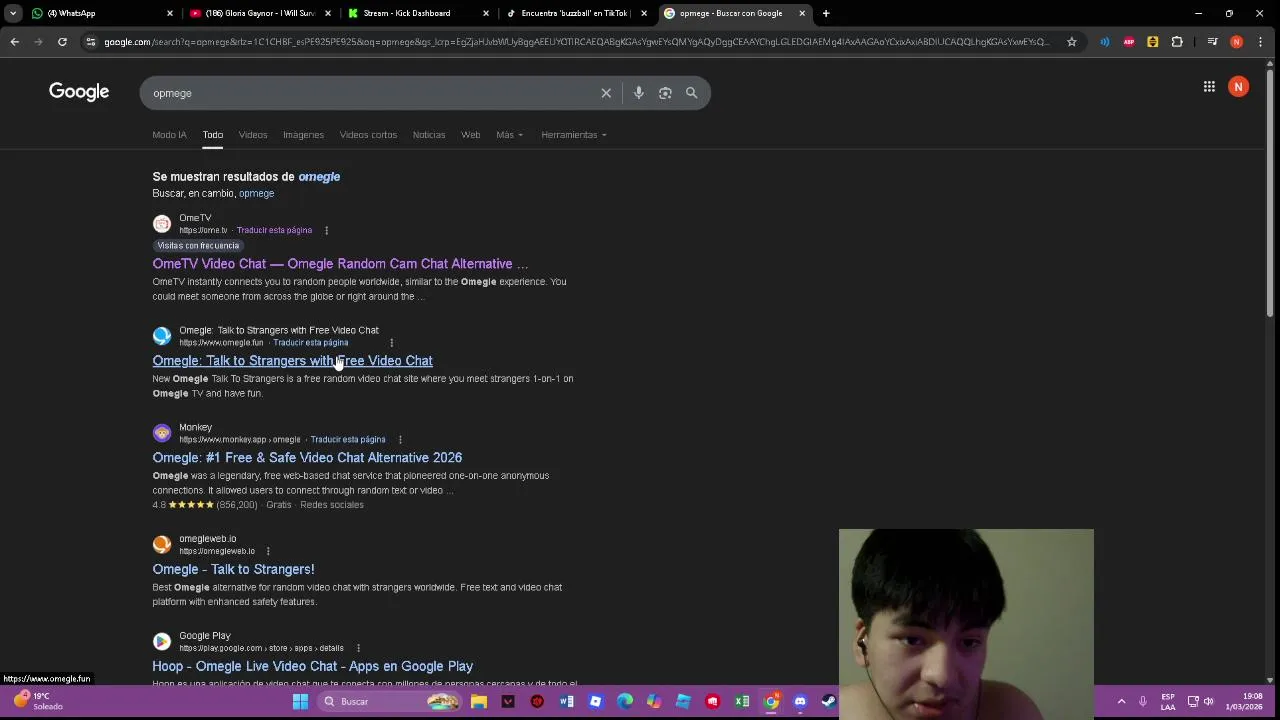This screenshot has width=1280, height=720.
Task: Open Chrome three-dot menu
Action: [x=1260, y=42]
